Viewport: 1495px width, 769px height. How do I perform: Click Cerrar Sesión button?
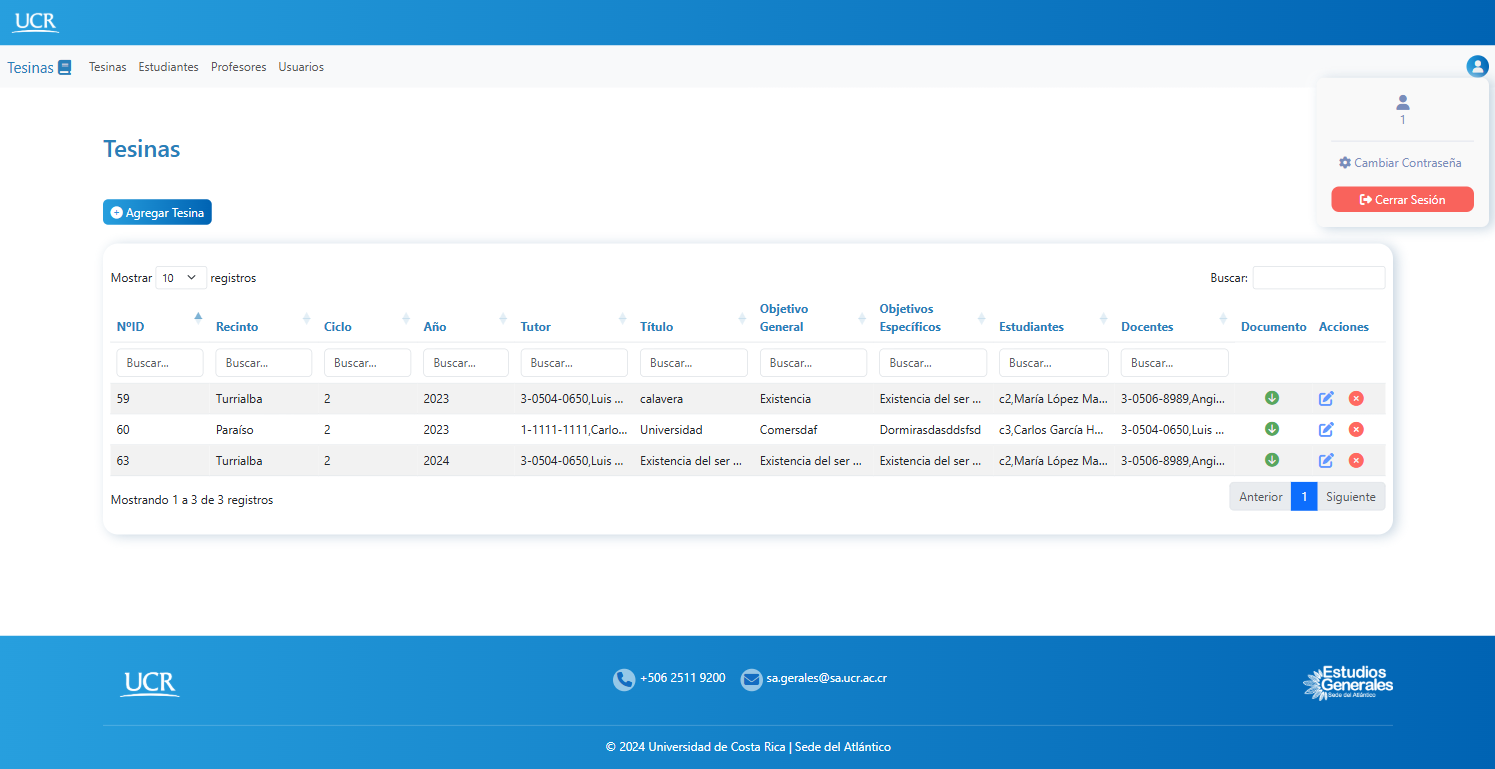click(x=1402, y=199)
